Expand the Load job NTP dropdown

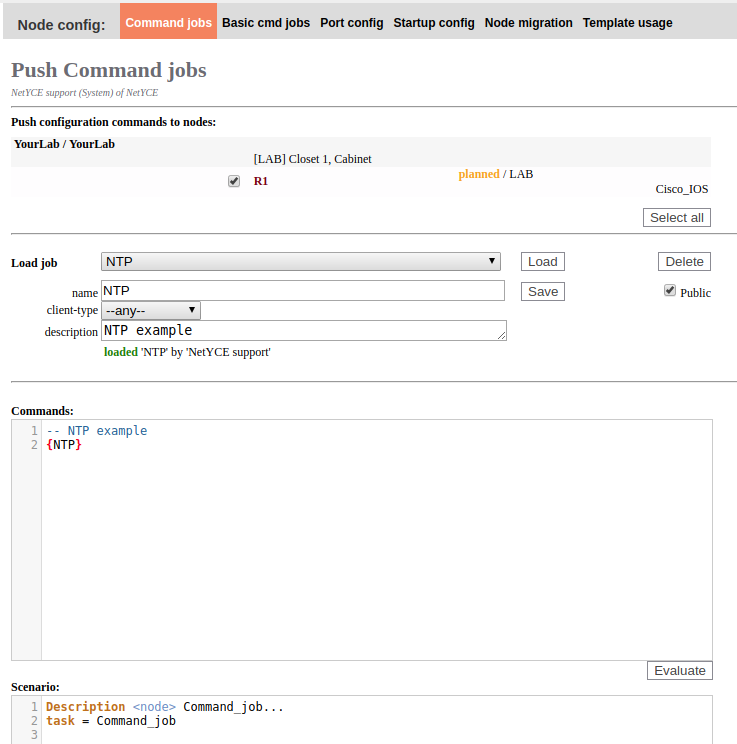pos(301,262)
